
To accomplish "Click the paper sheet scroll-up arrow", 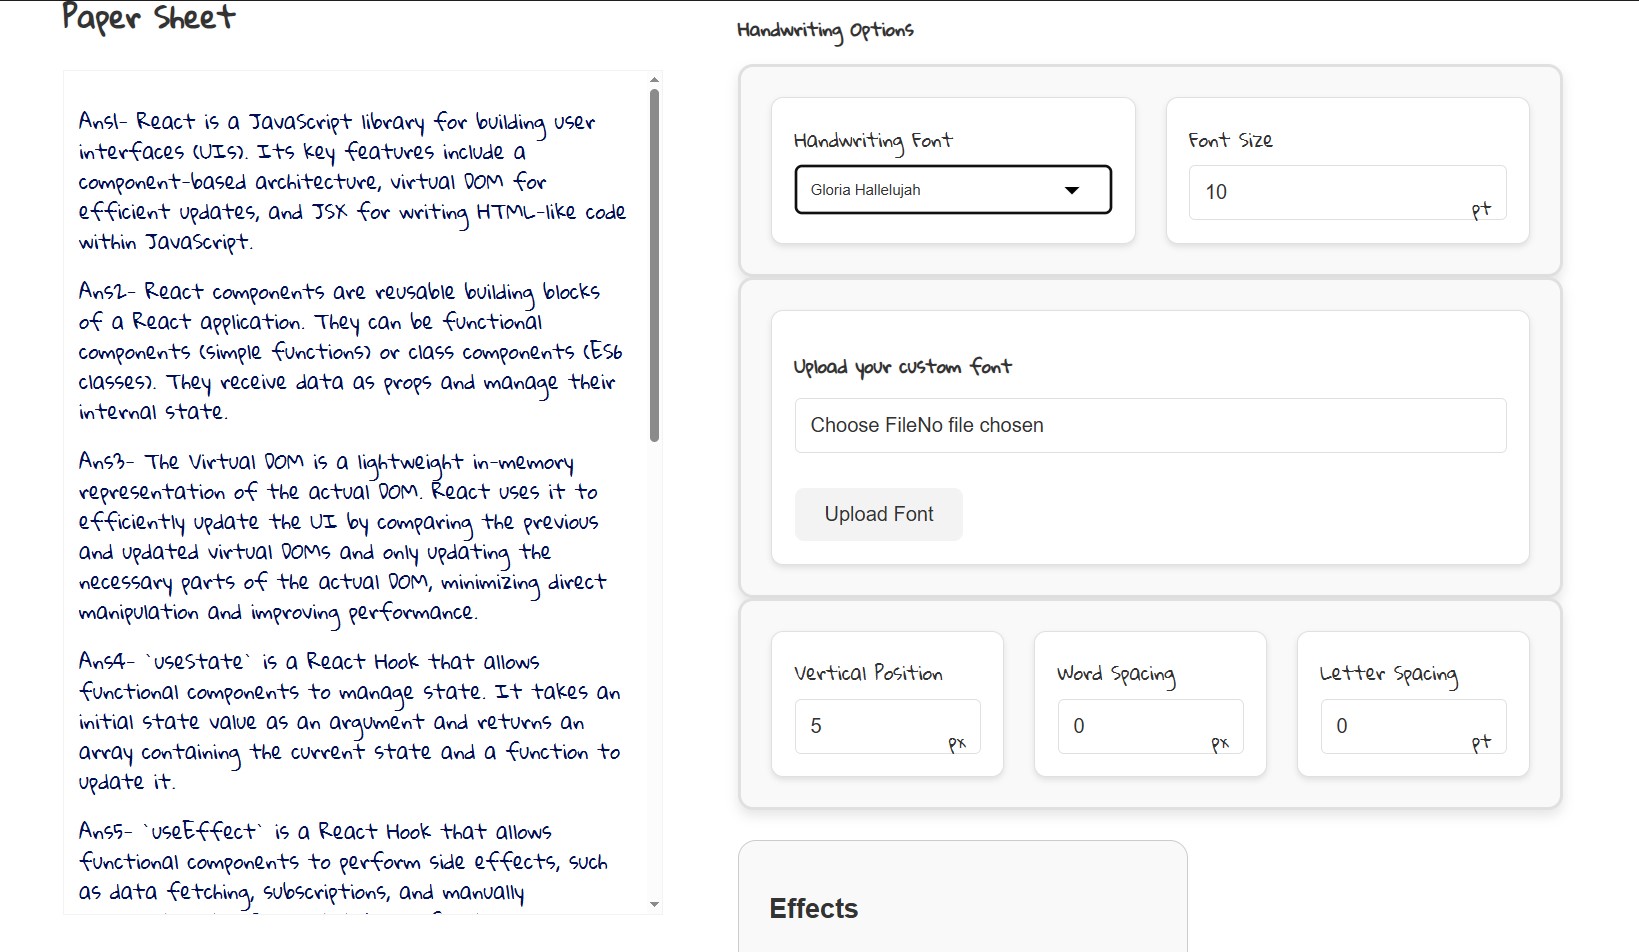I will (x=654, y=80).
